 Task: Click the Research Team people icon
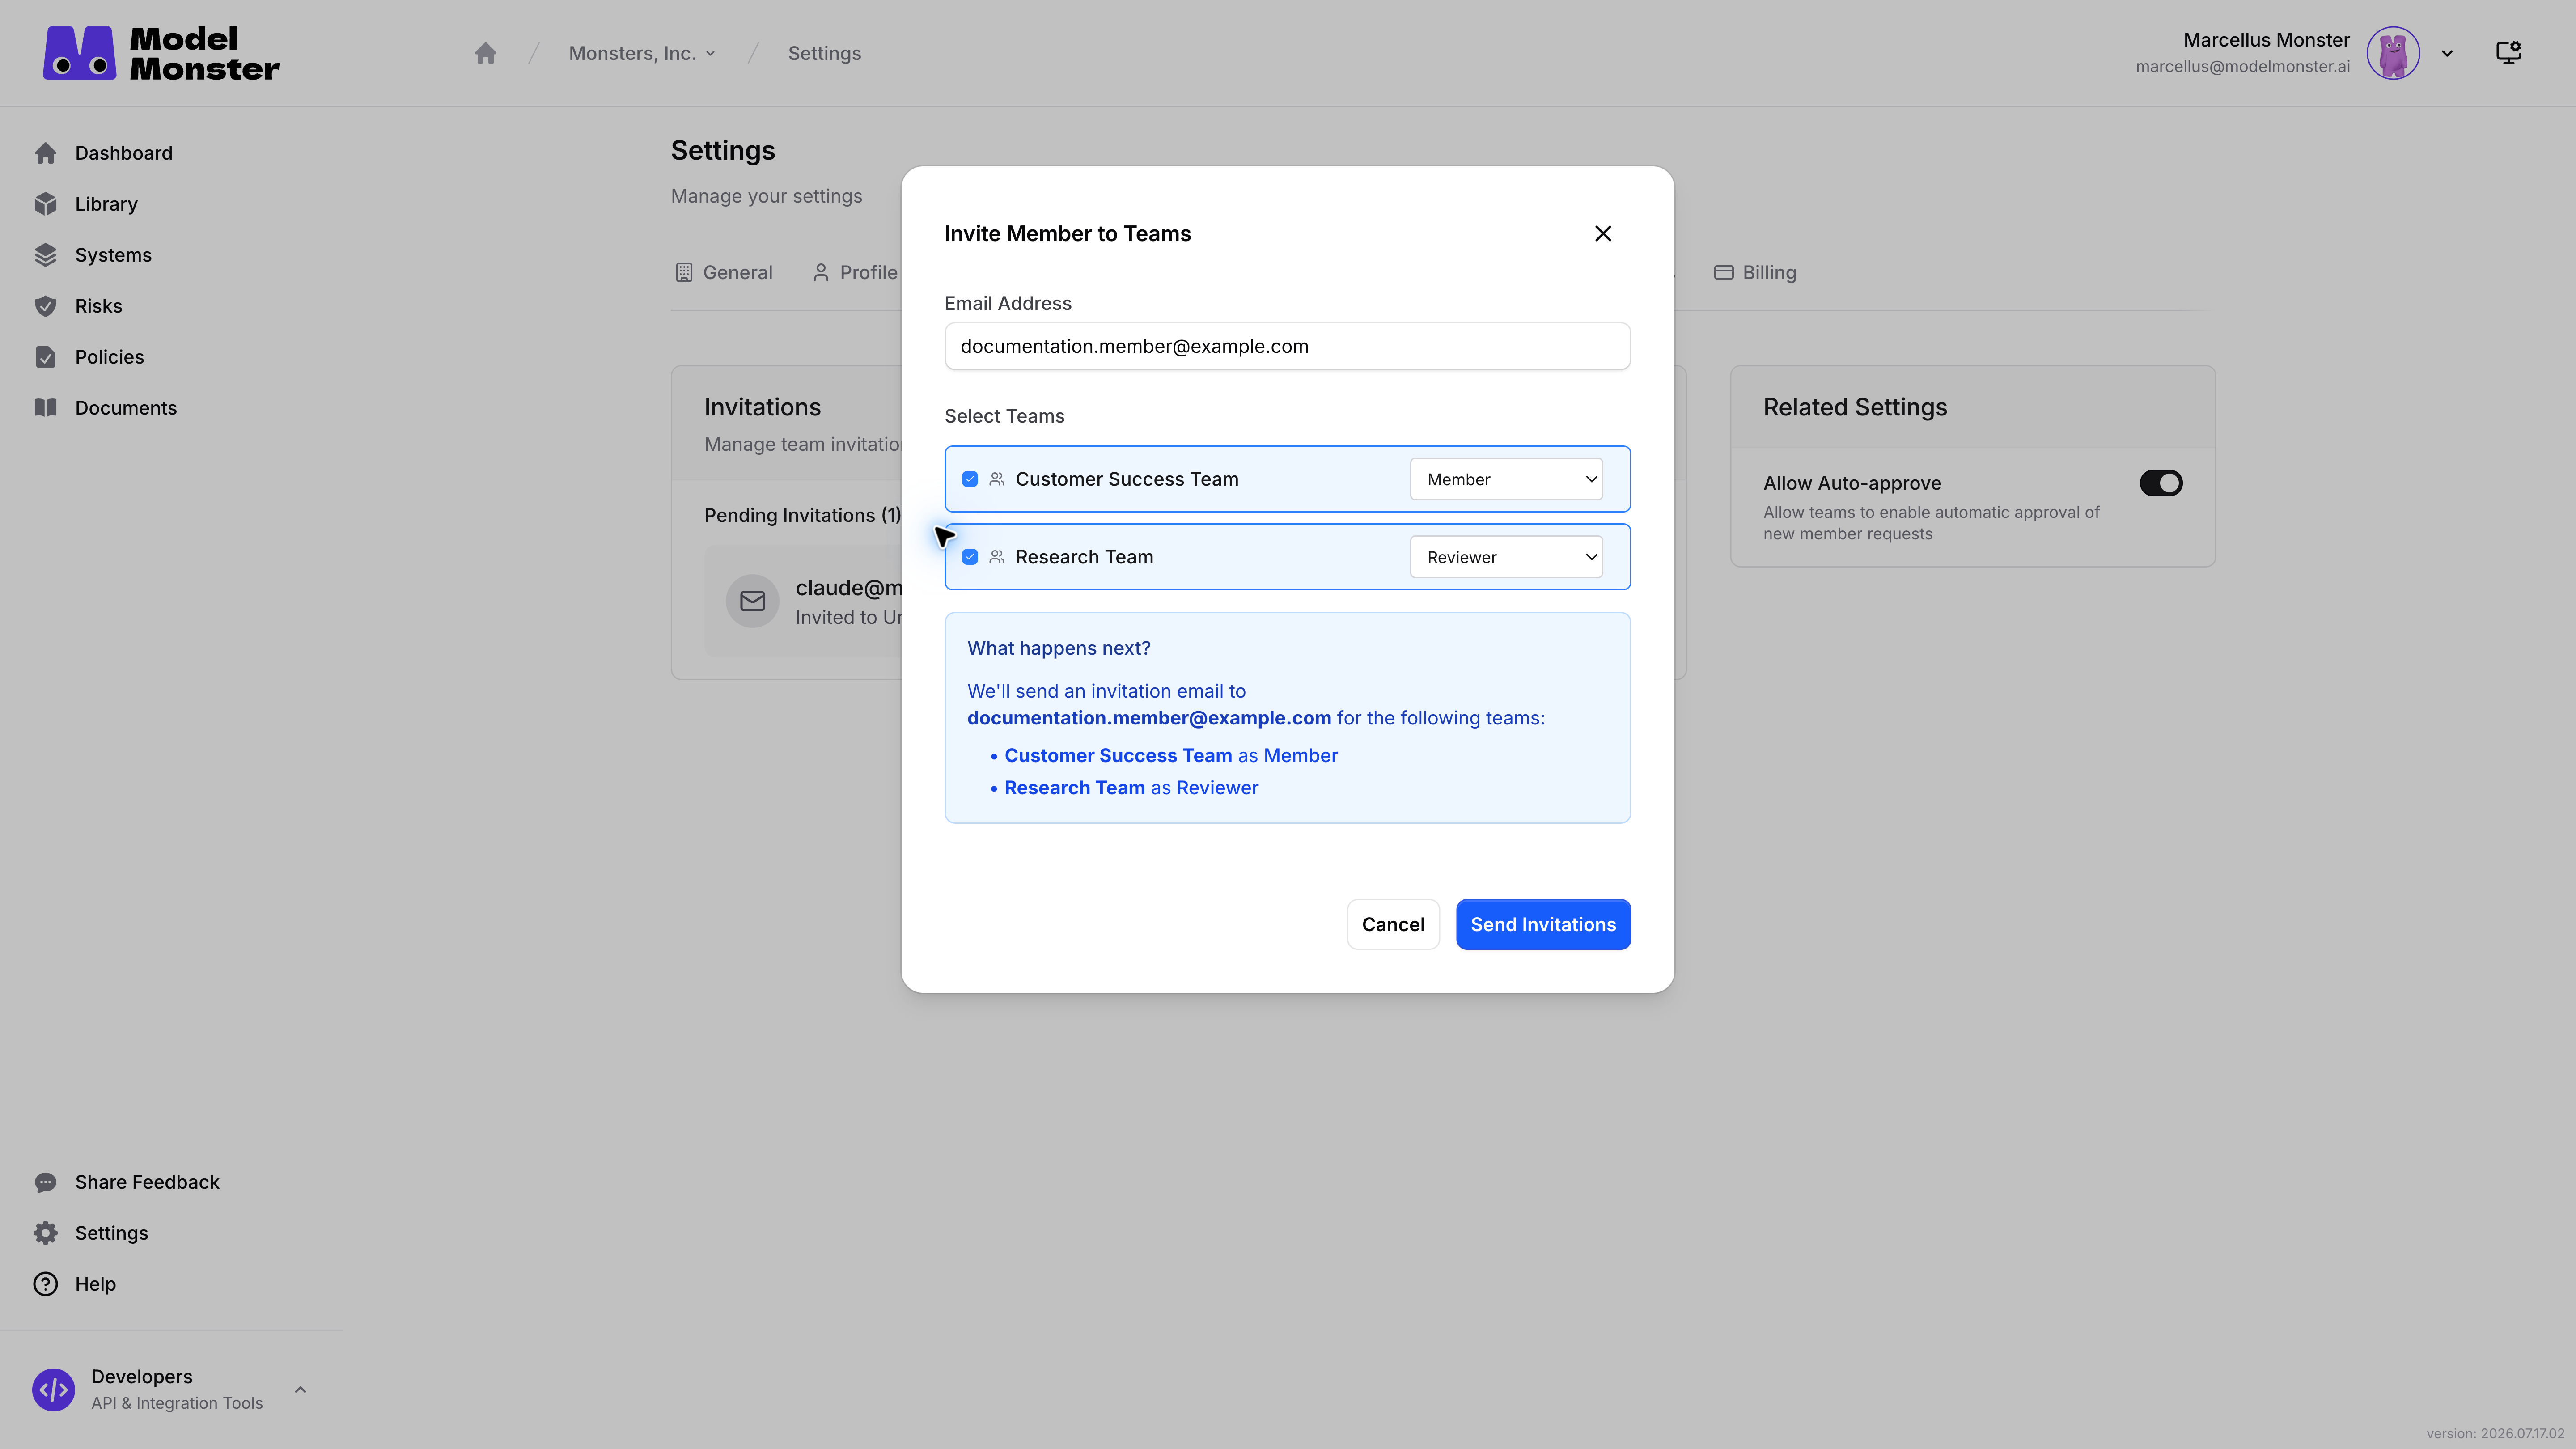[997, 557]
